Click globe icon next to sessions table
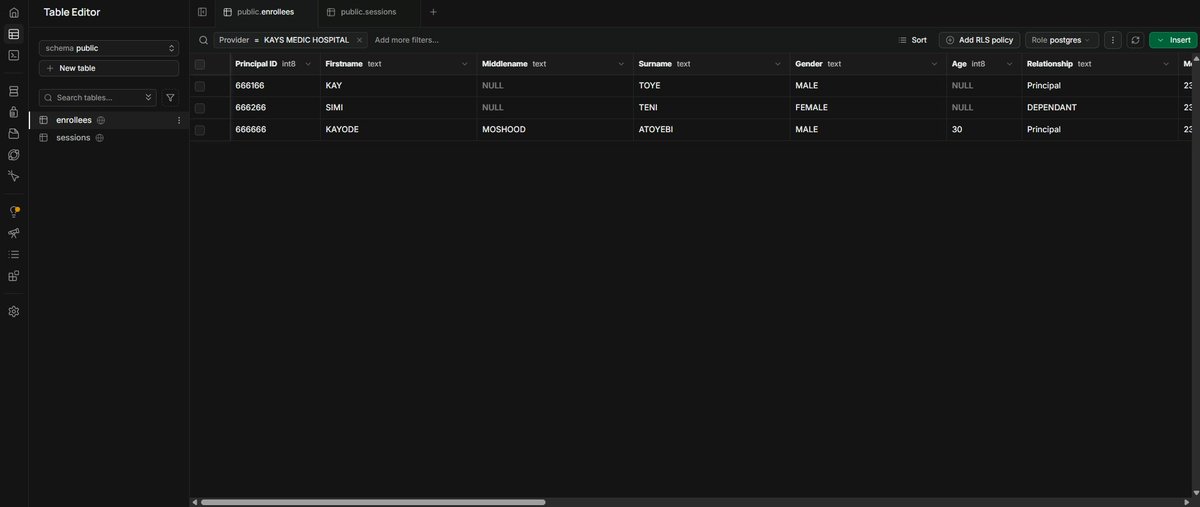The image size is (1200, 507). (x=99, y=138)
